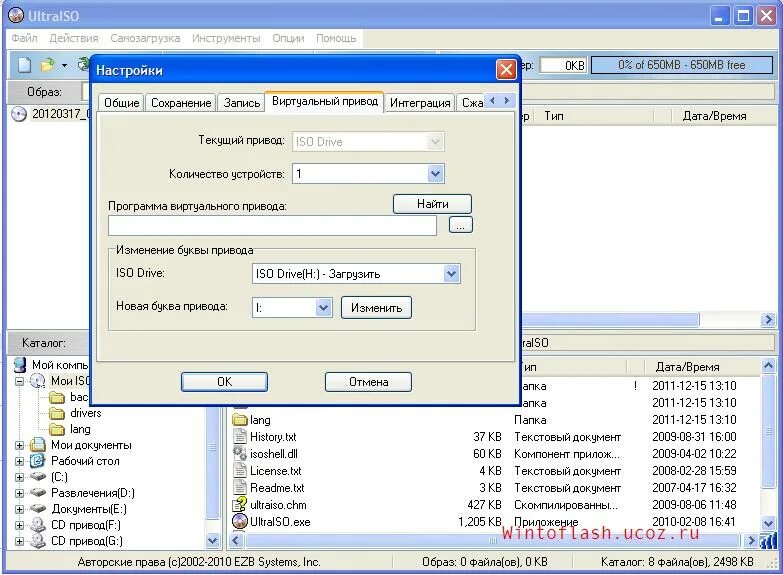
Task: Click the Тип header in upper pane
Action: (554, 116)
